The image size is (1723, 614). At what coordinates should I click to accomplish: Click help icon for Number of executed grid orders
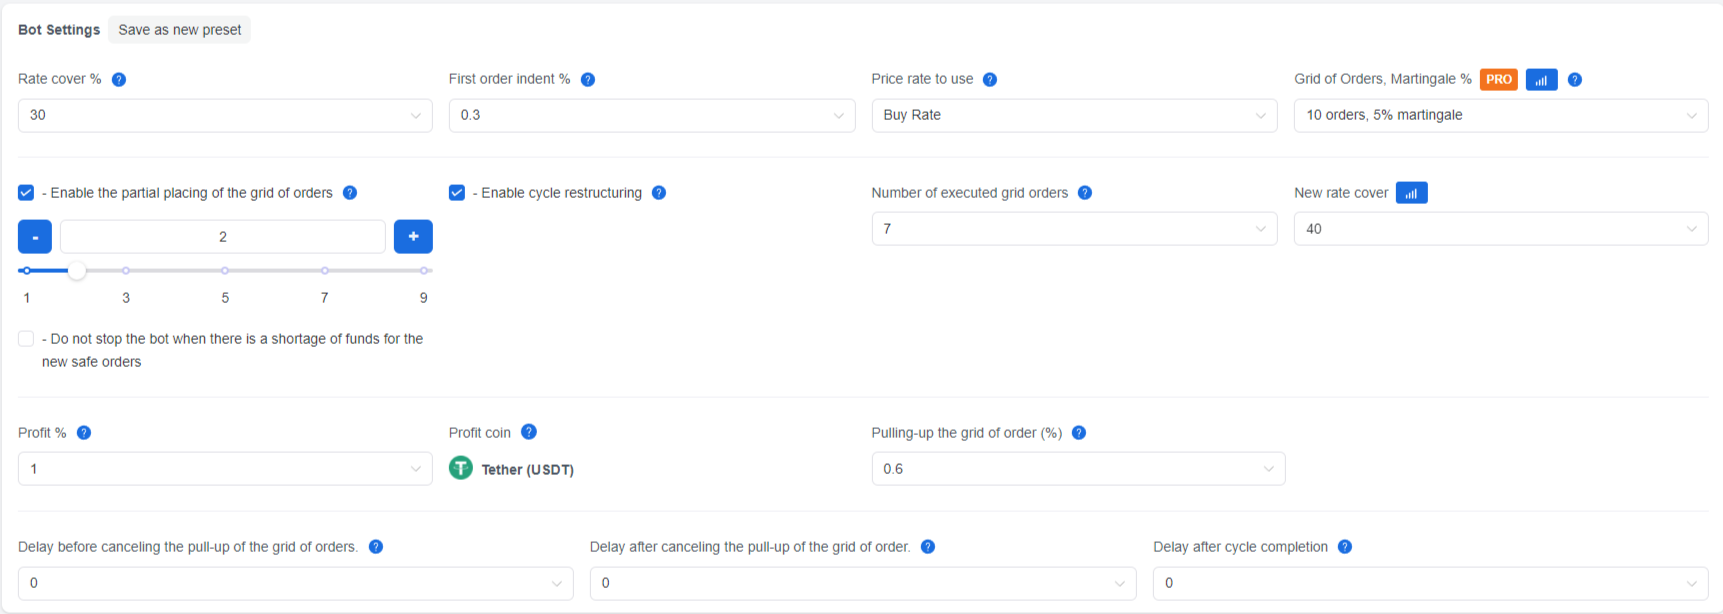(x=1085, y=193)
